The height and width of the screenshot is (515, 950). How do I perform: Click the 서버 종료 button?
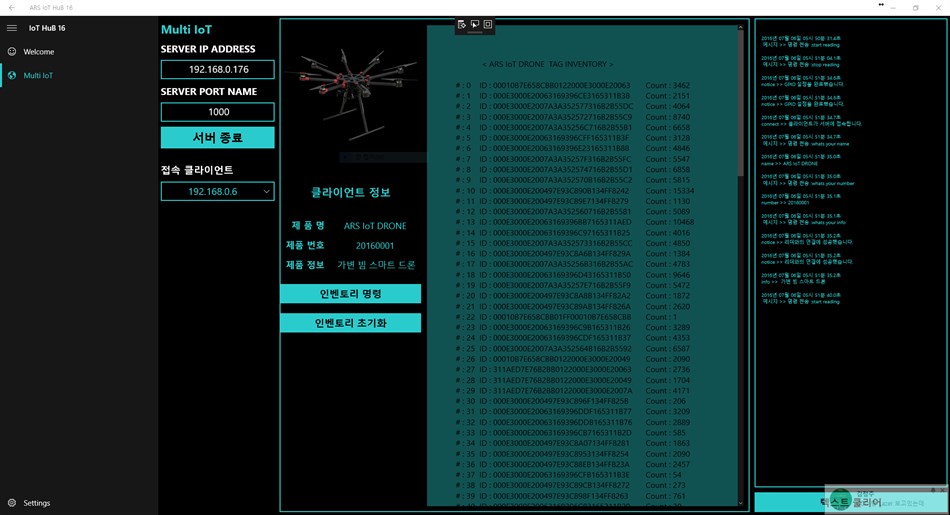218,138
